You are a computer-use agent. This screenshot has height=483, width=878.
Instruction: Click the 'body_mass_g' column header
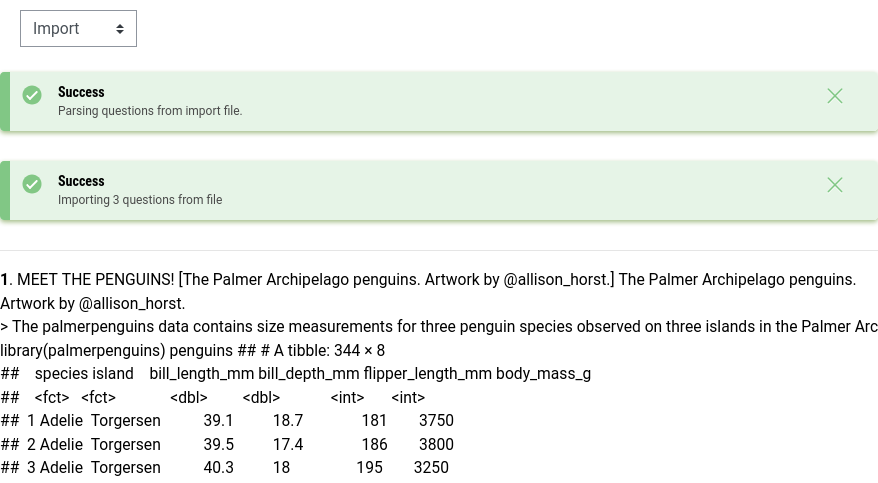pyautogui.click(x=543, y=374)
